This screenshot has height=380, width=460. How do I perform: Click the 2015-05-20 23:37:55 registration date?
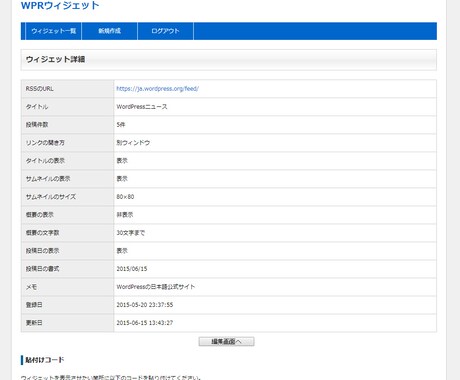pos(144,305)
